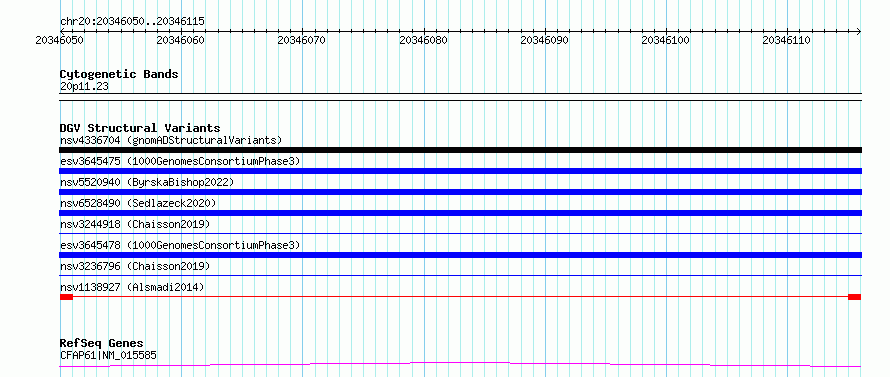Click the blue bar under nsv6528490
This screenshot has height=377, width=890.
coord(460,213)
